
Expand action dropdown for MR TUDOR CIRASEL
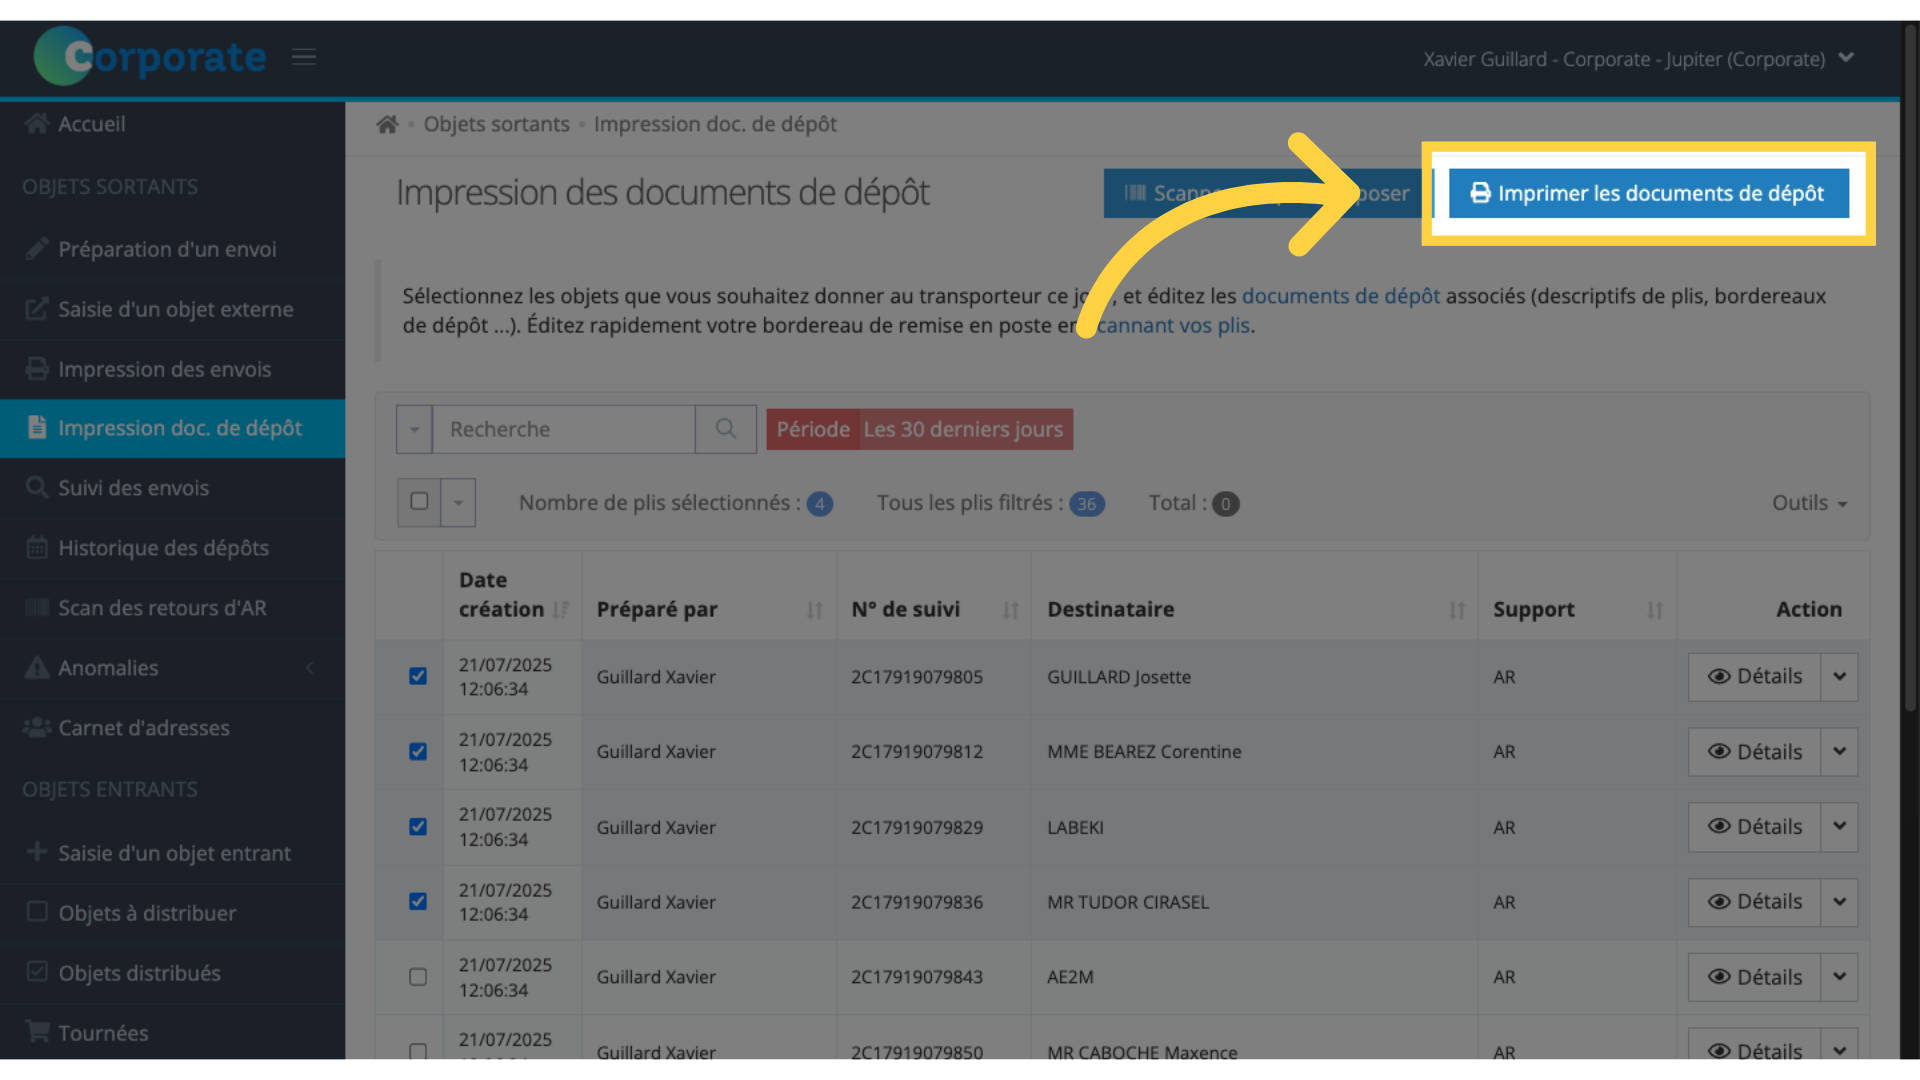coord(1839,902)
